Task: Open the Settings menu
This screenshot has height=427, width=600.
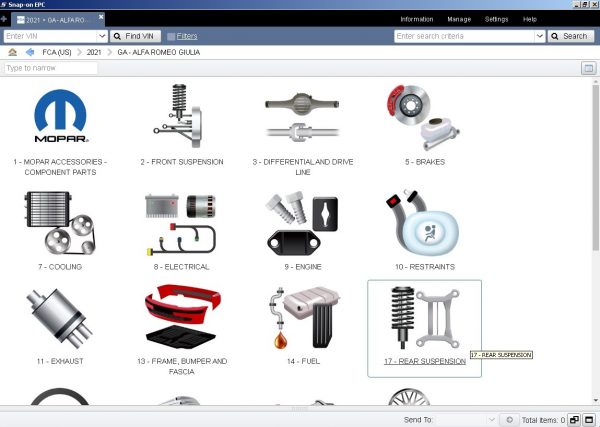Action: click(x=496, y=19)
